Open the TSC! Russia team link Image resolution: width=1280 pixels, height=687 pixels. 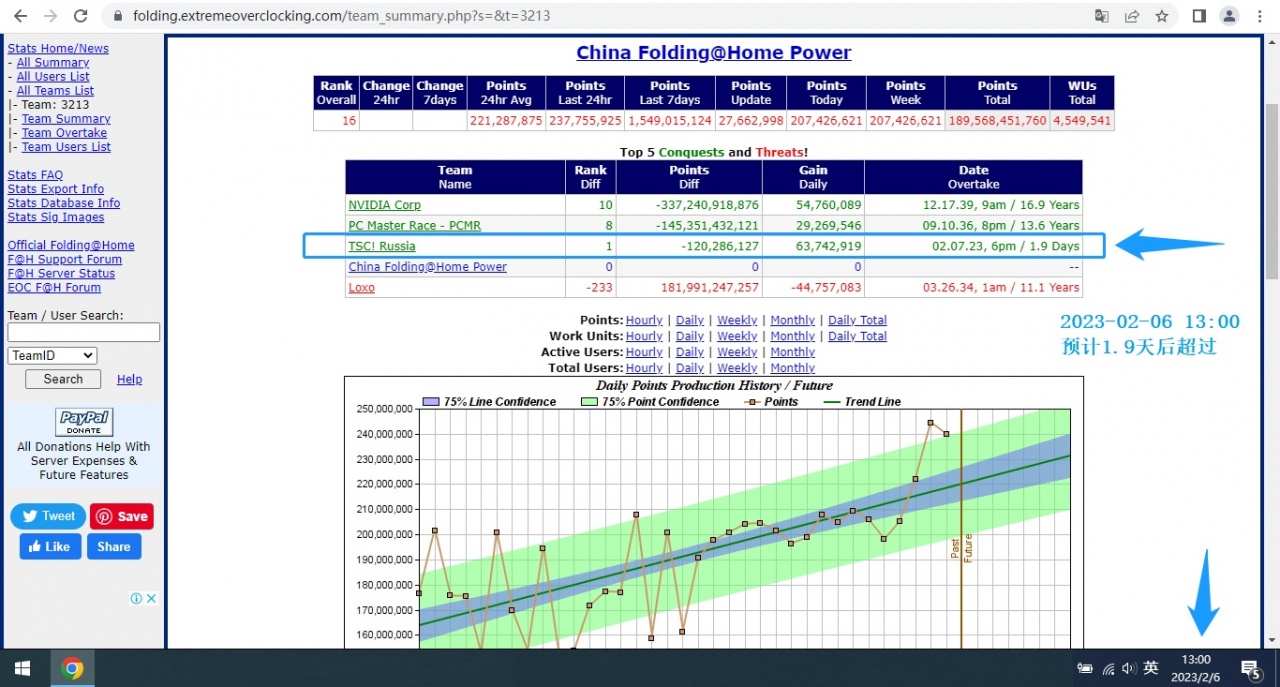[382, 246]
